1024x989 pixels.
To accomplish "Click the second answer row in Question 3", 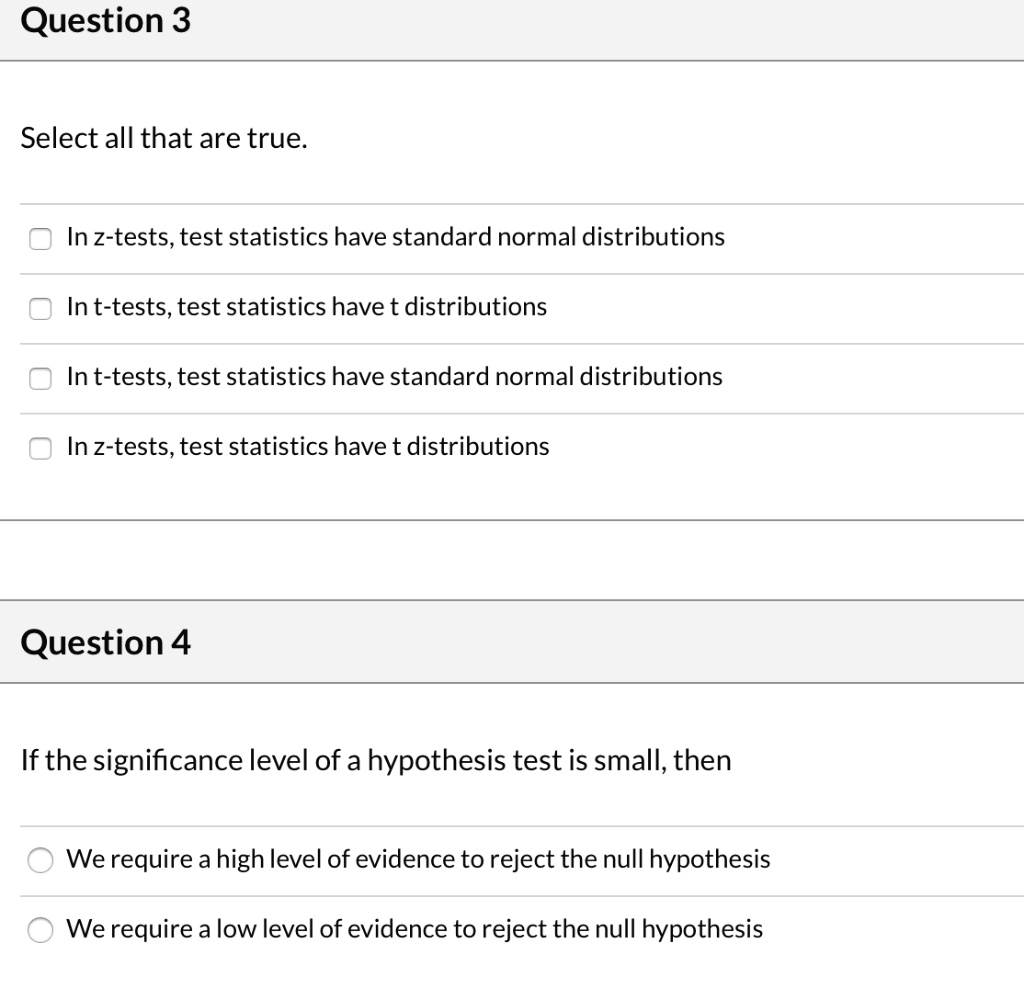I will point(306,307).
